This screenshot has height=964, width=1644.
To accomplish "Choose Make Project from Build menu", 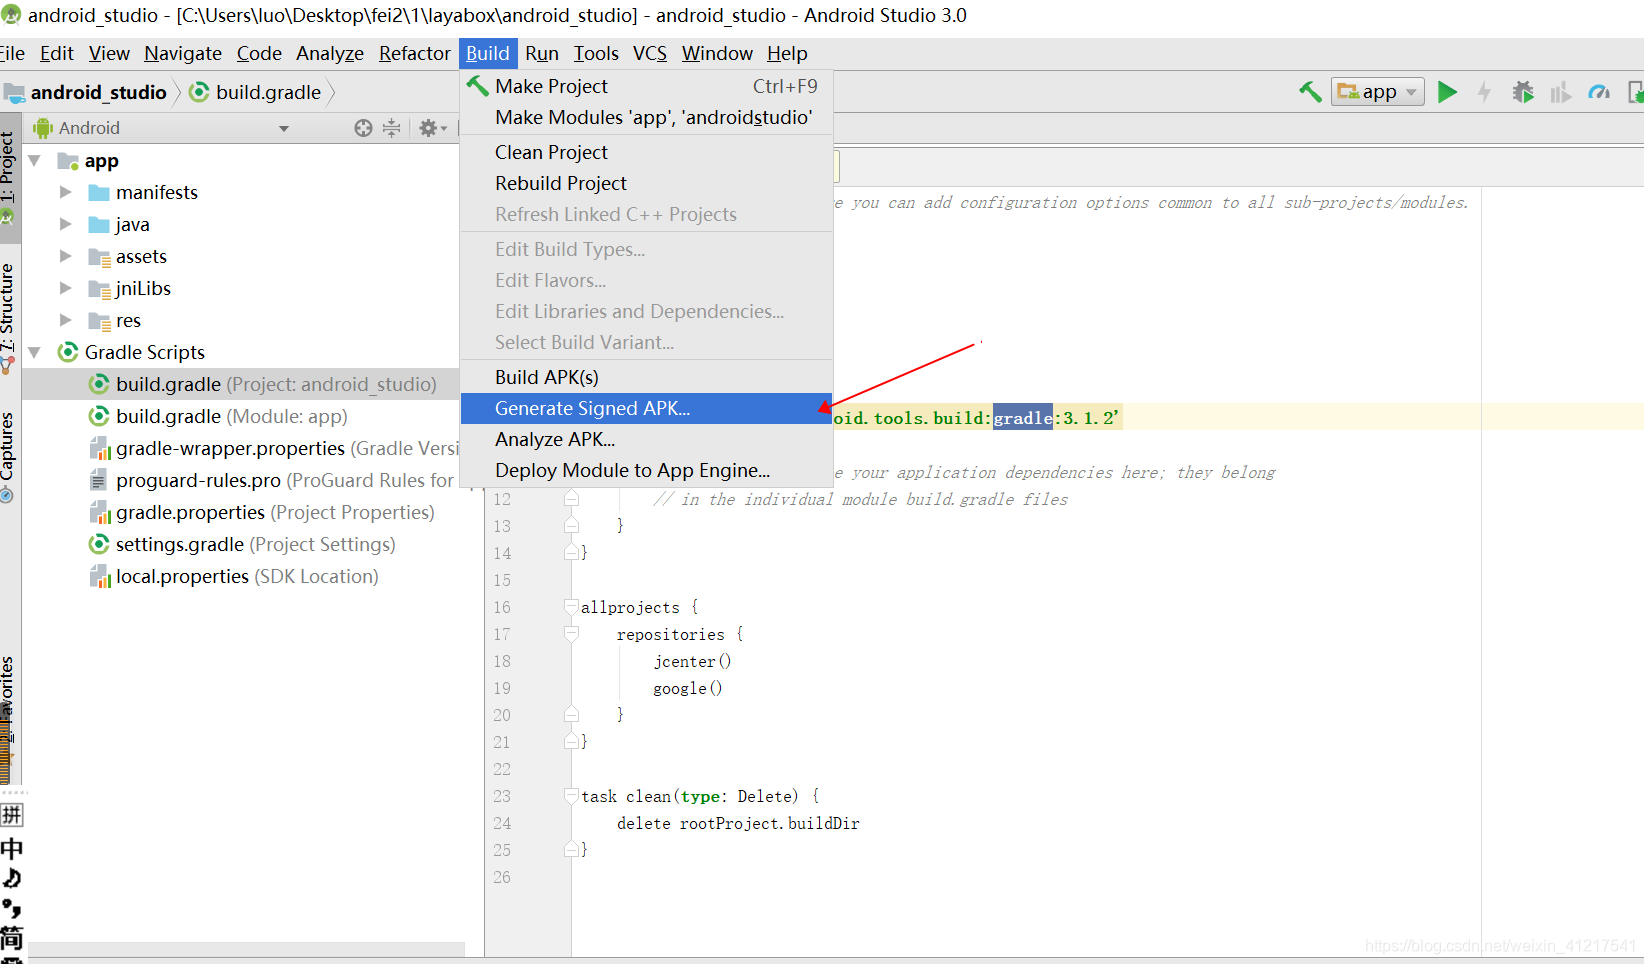I will [x=646, y=86].
